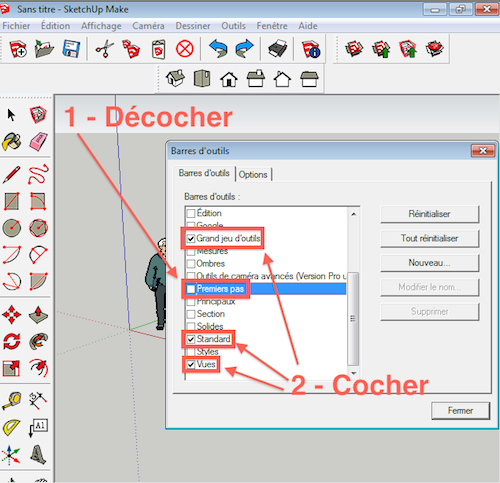Viewport: 500px width, 483px height.
Task: Select the Top view icon
Action: (202, 78)
